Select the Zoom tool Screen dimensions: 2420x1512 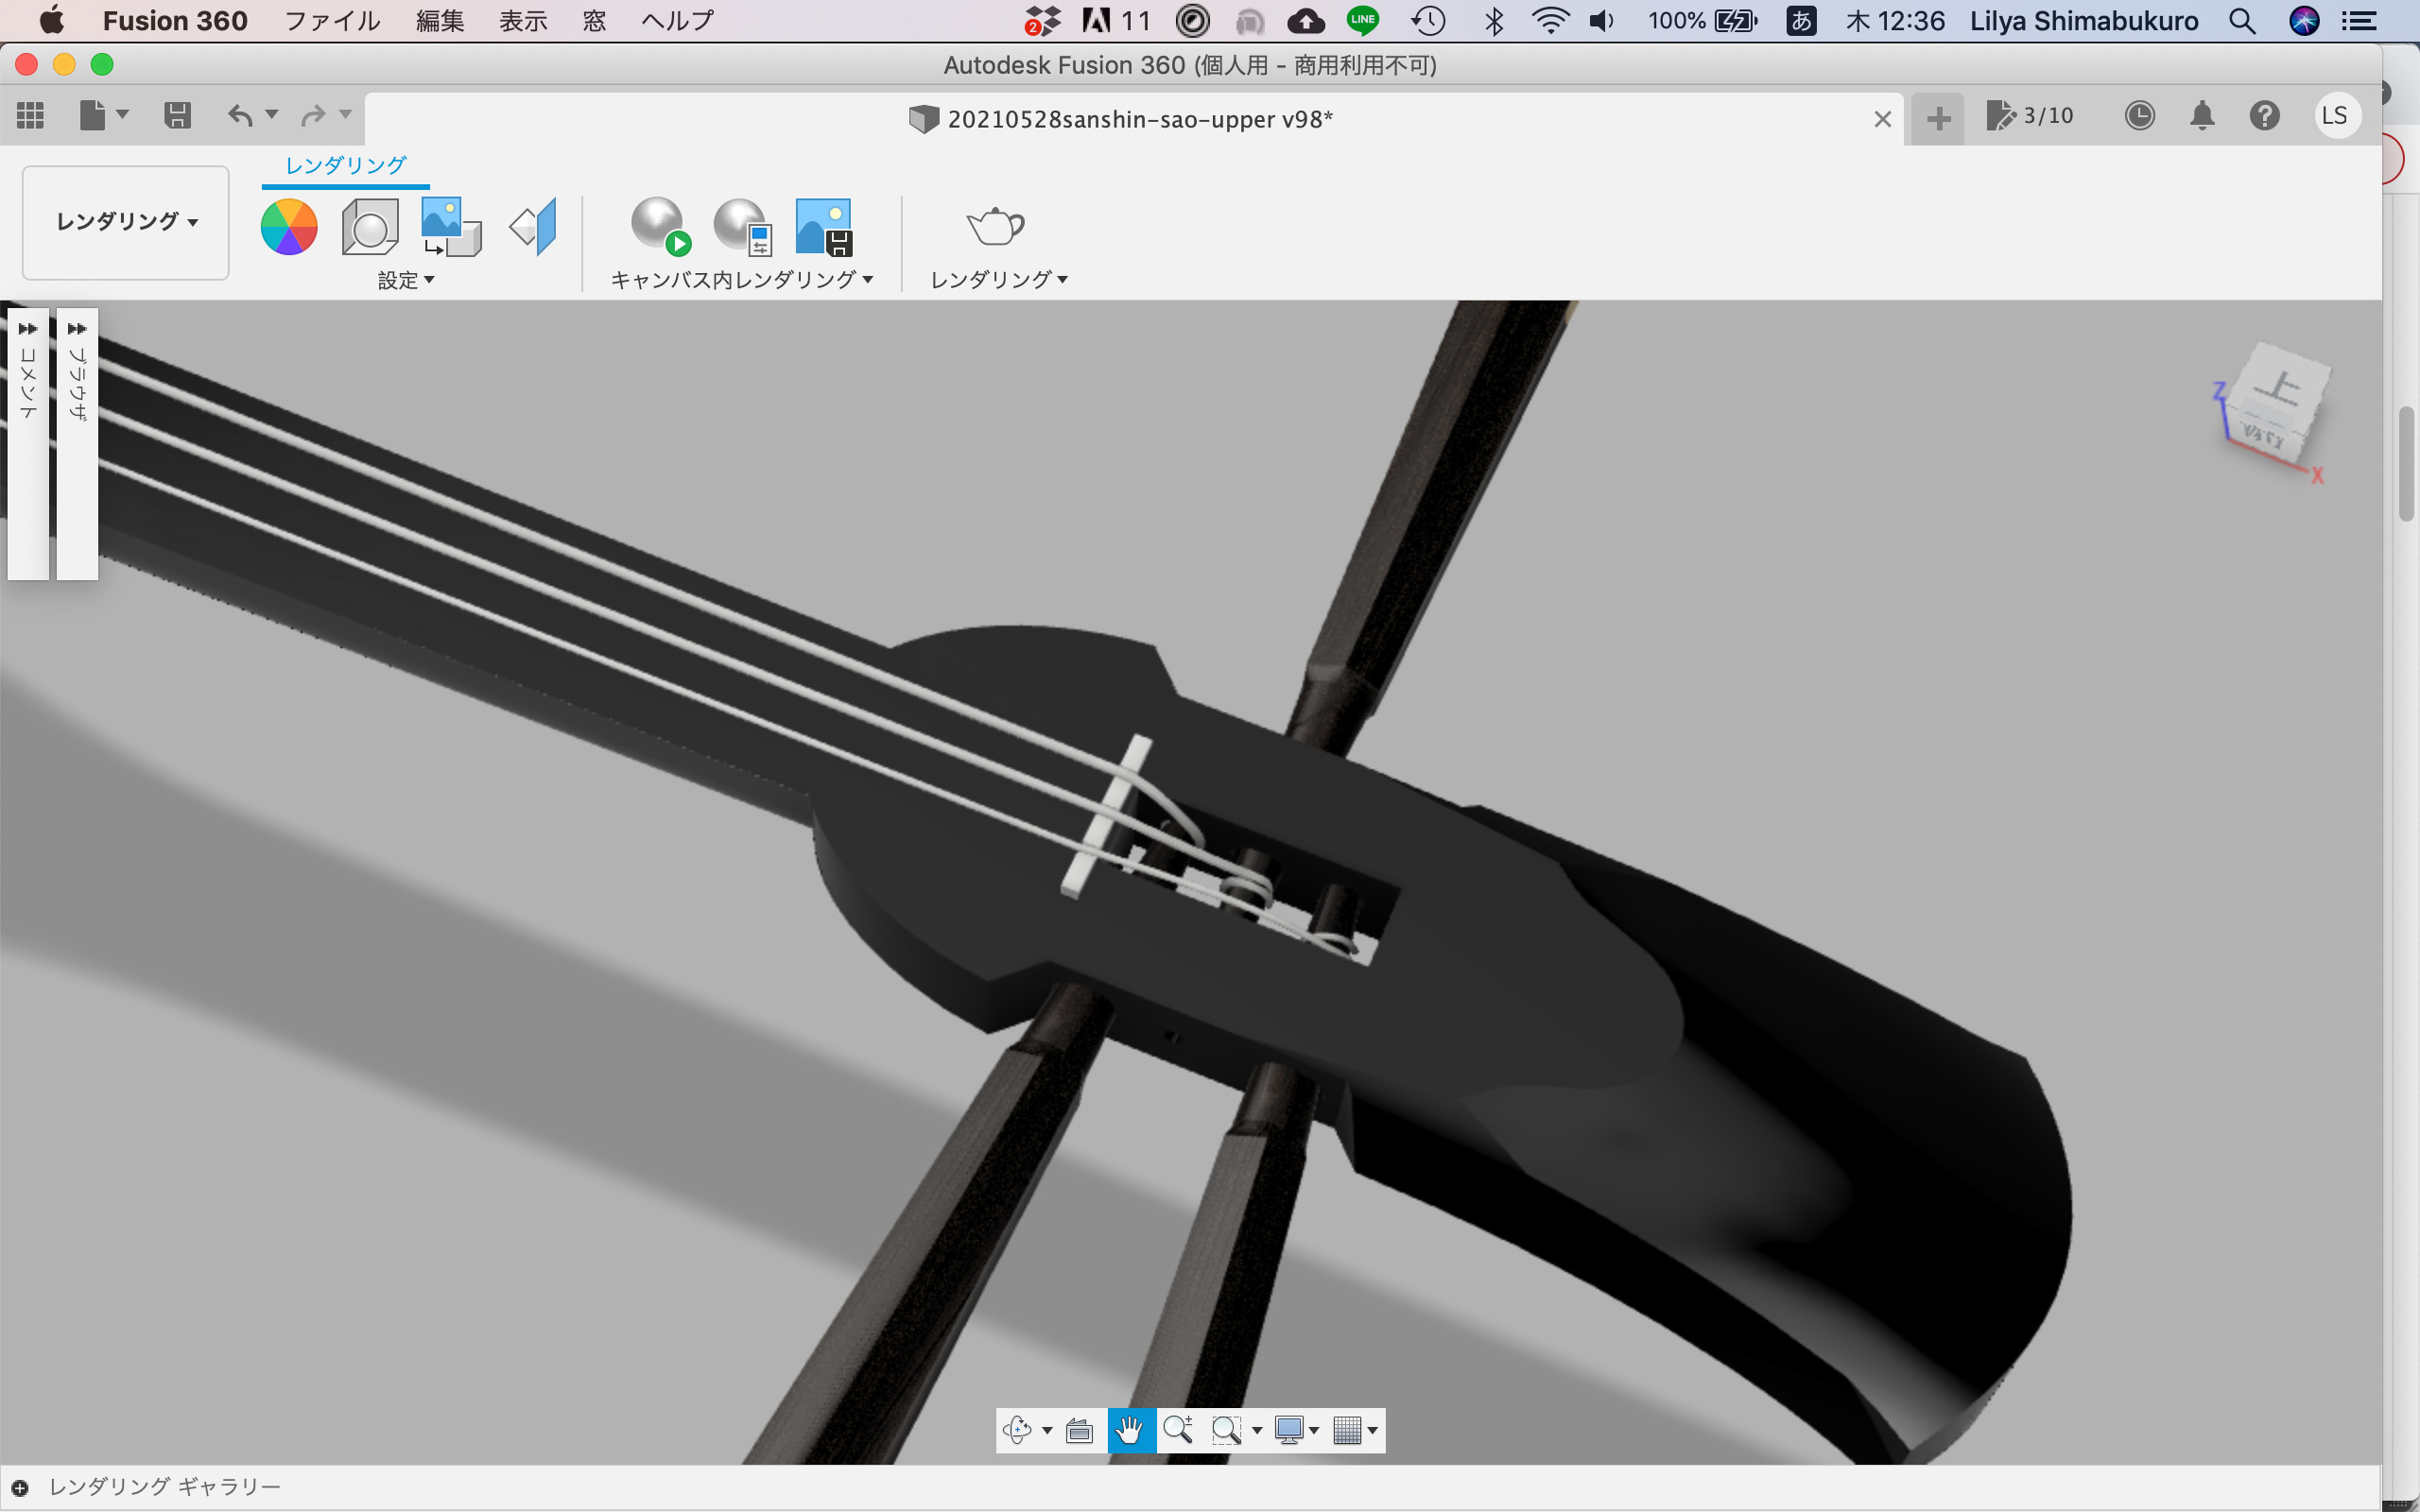(1178, 1431)
